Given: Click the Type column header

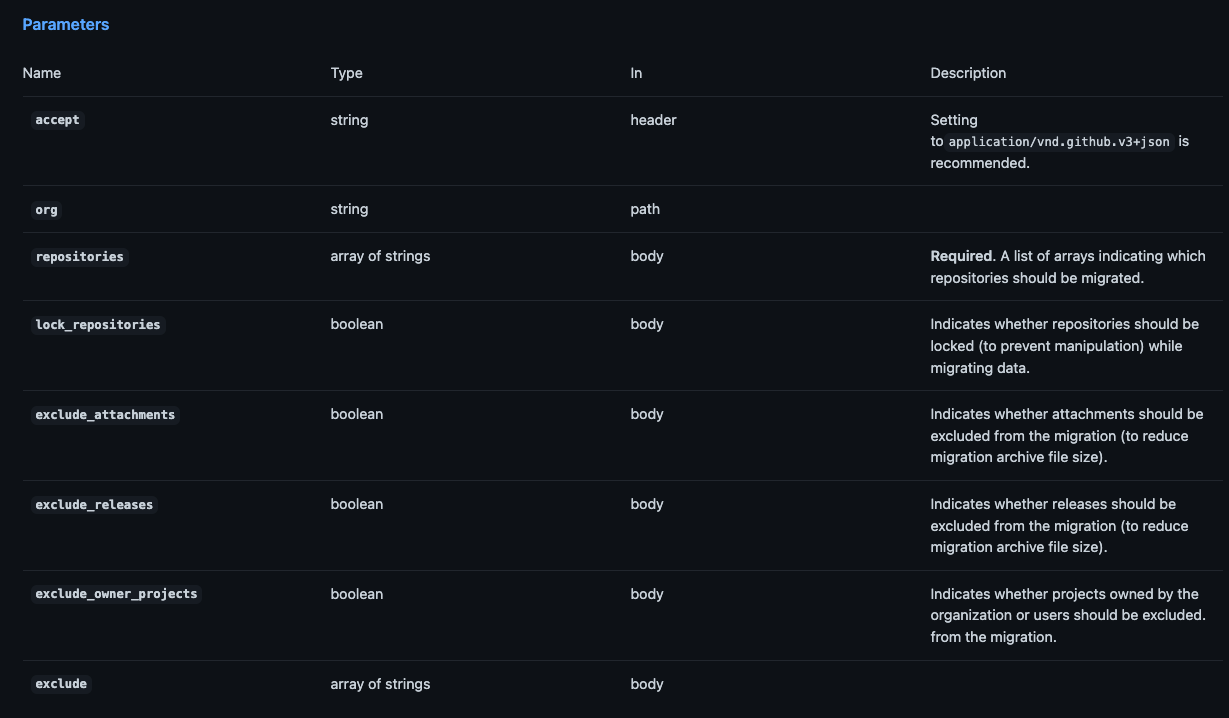Looking at the screenshot, I should 346,73.
